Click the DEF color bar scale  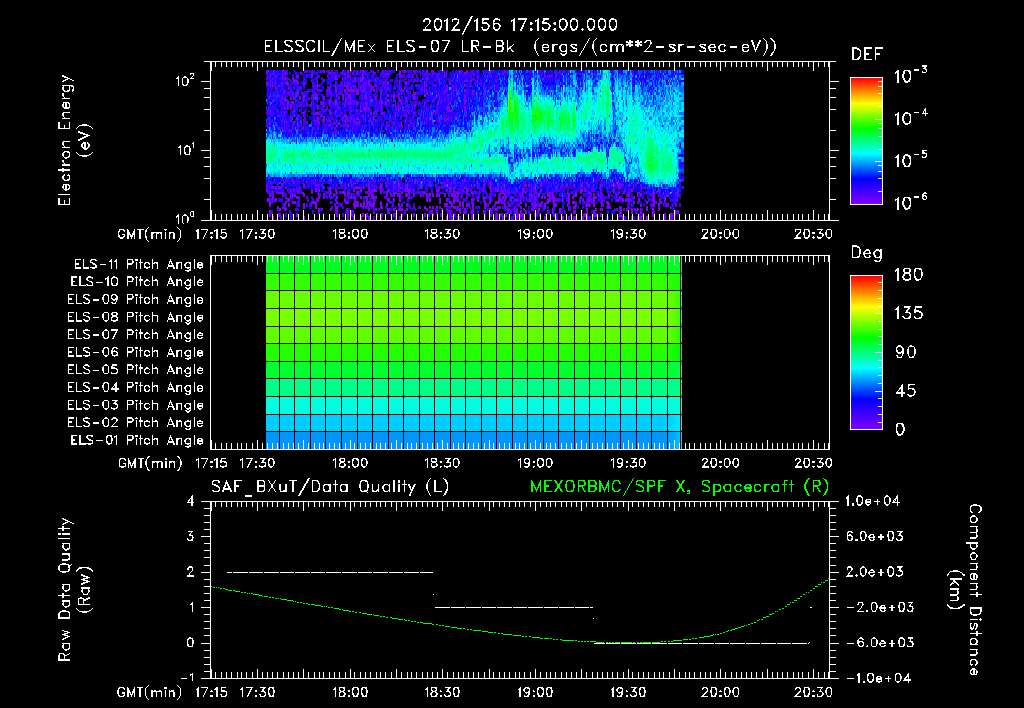click(866, 140)
